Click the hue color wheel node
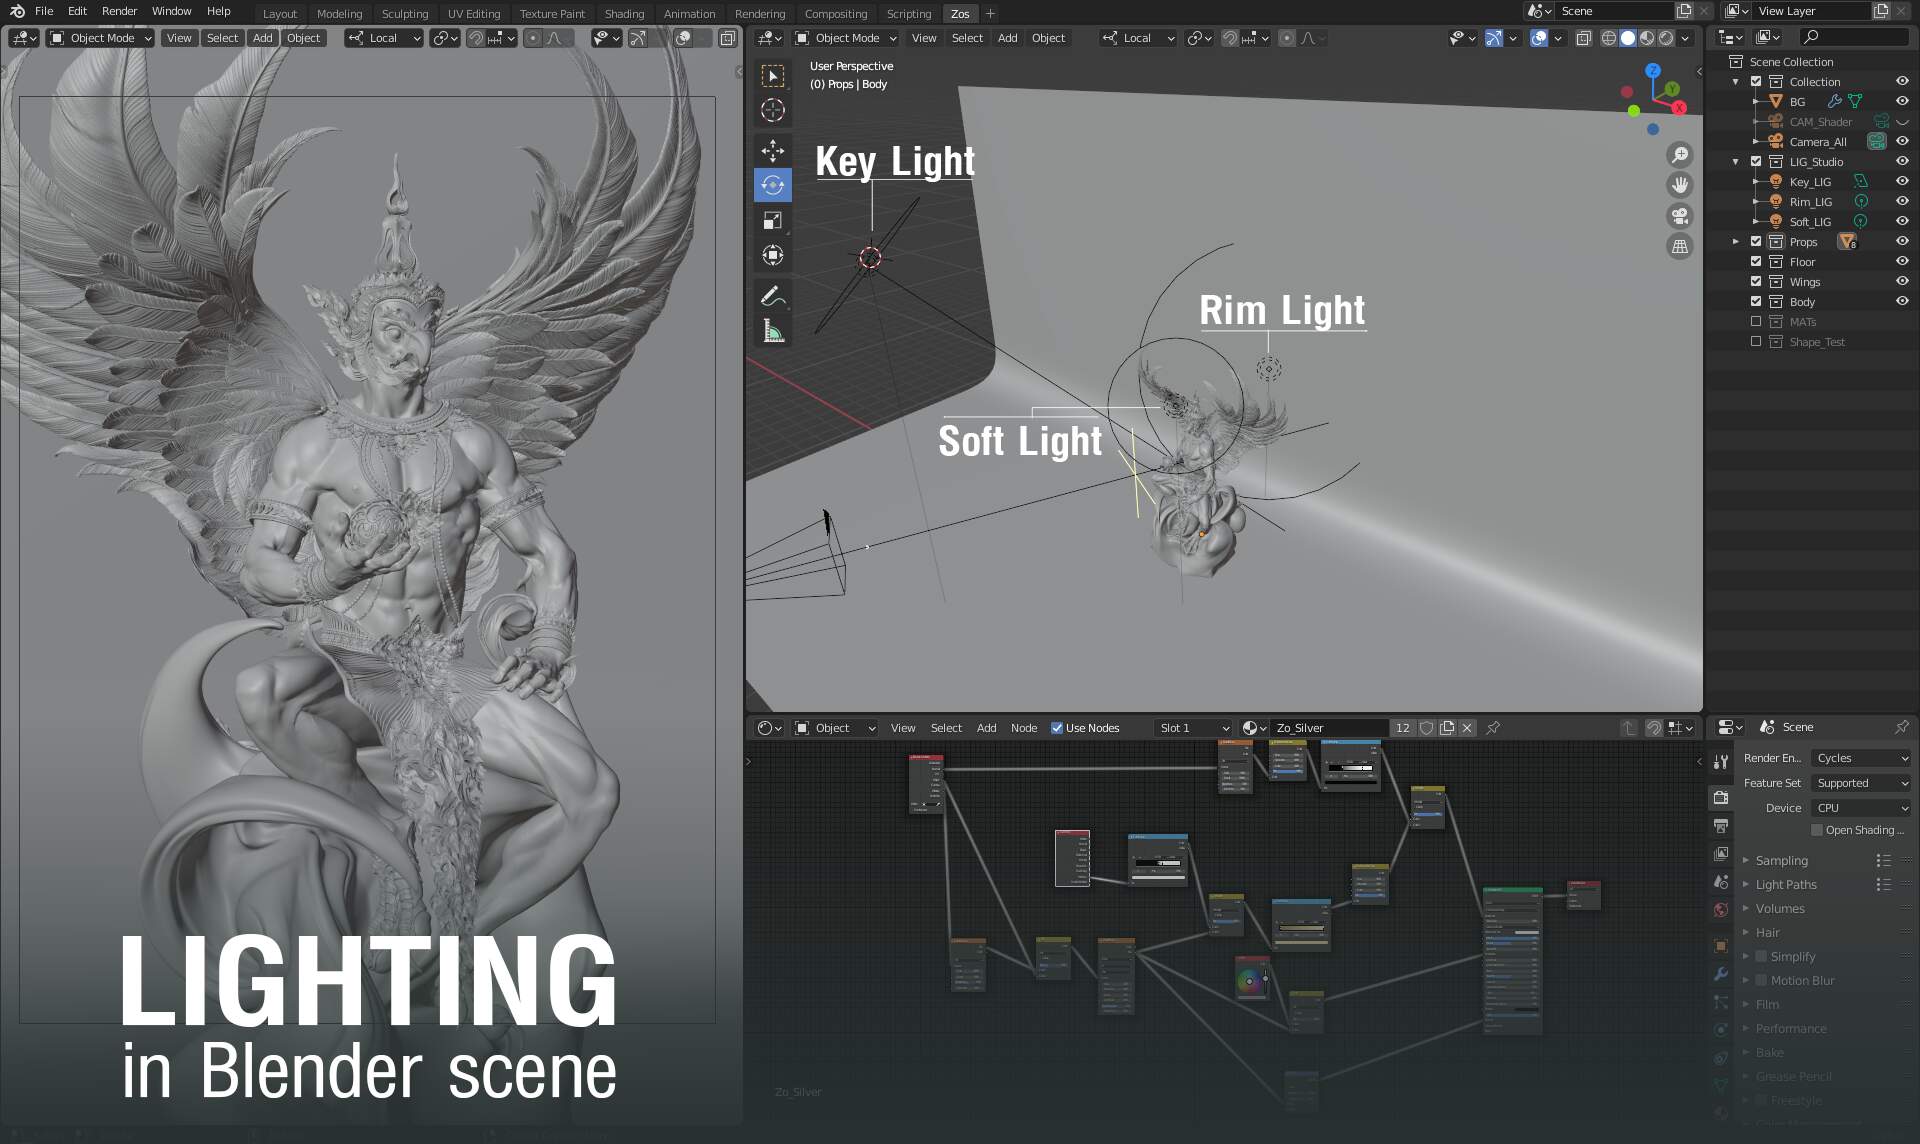 coord(1251,979)
